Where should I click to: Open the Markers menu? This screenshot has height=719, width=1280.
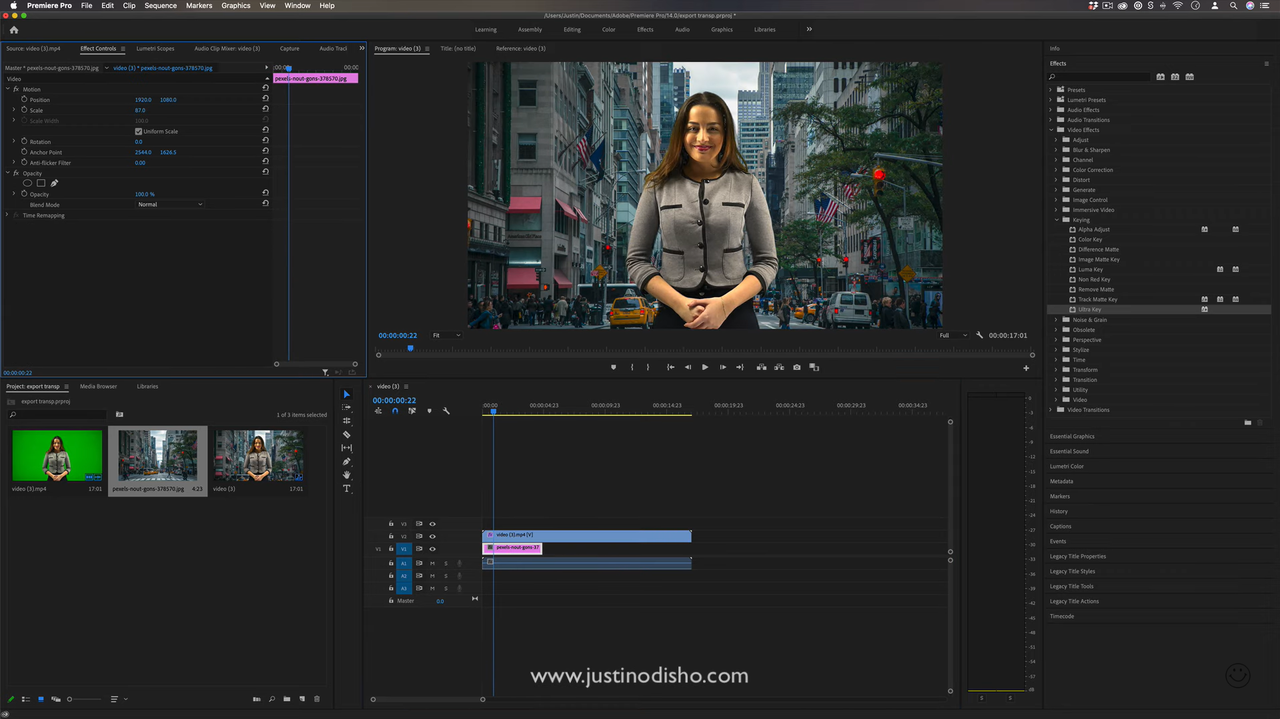[x=199, y=6]
